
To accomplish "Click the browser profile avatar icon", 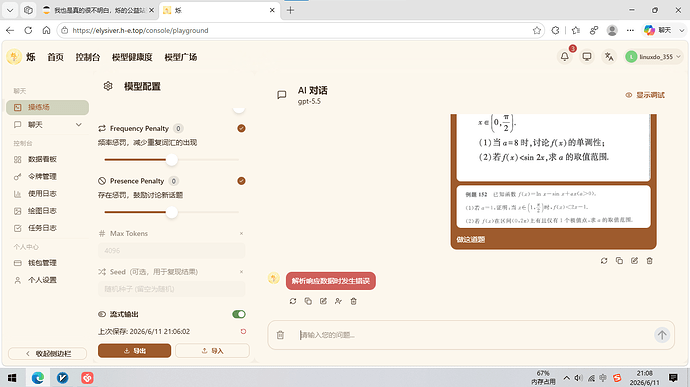I will [x=612, y=30].
